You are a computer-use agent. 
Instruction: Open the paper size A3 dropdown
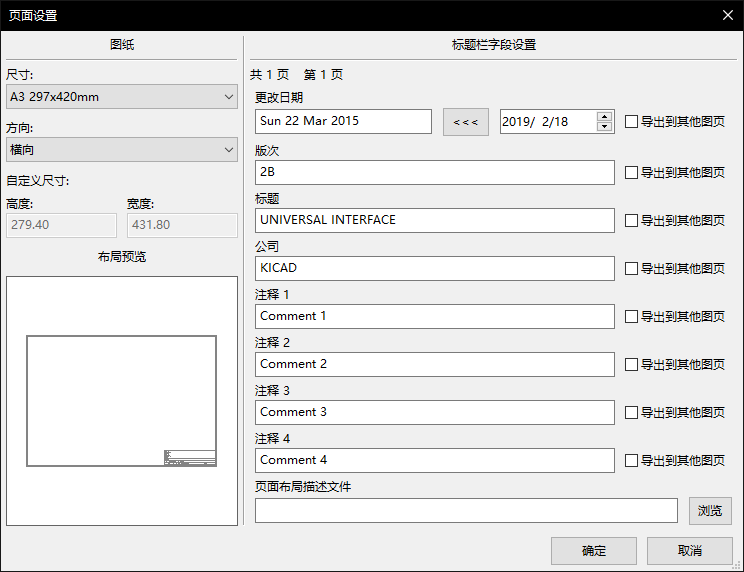point(120,97)
